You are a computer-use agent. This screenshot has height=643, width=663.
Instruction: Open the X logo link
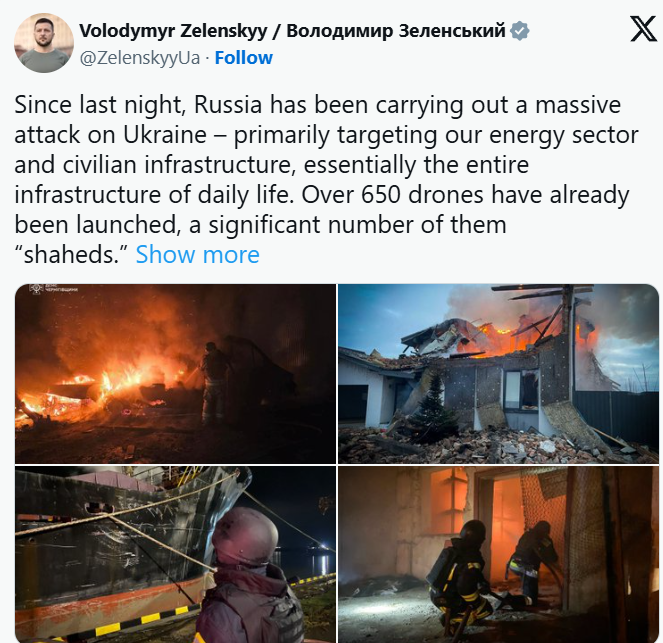[x=643, y=29]
